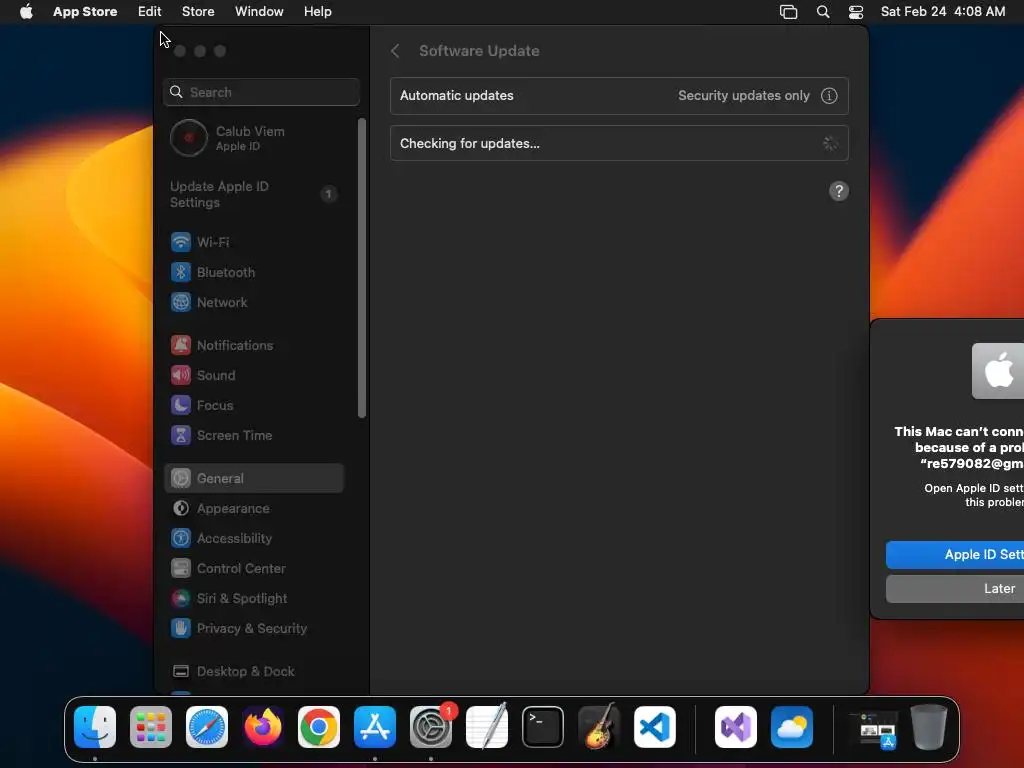The image size is (1024, 768).
Task: Open Control Center in the menu bar
Action: pyautogui.click(x=856, y=12)
